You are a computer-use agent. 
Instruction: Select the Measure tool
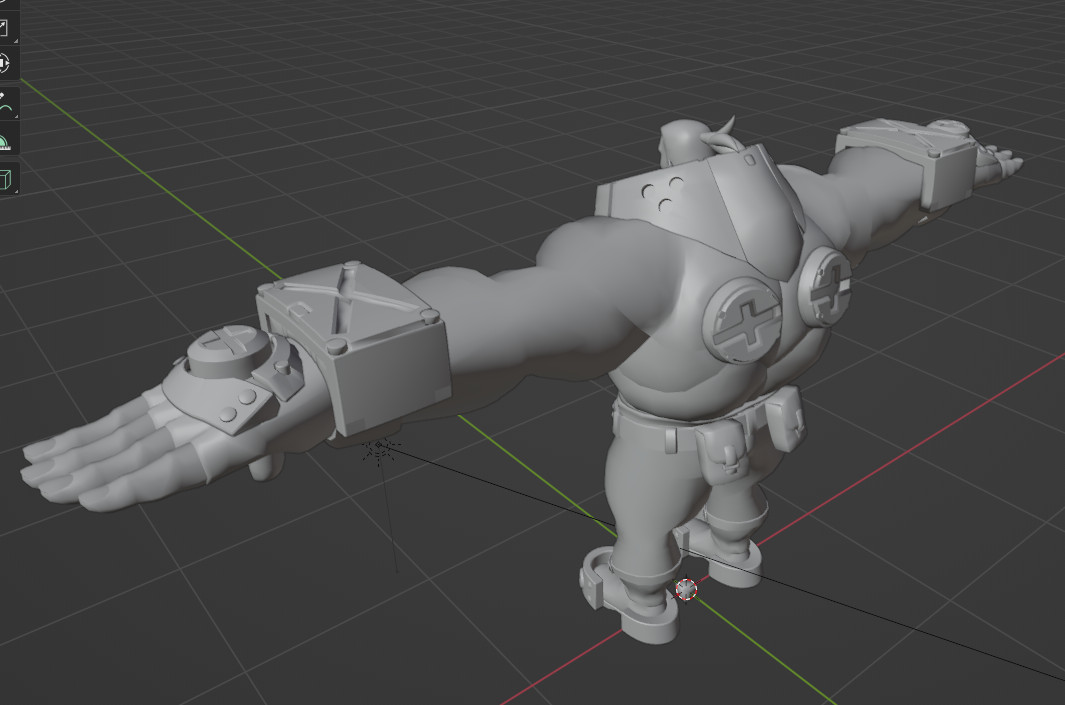pos(8,140)
